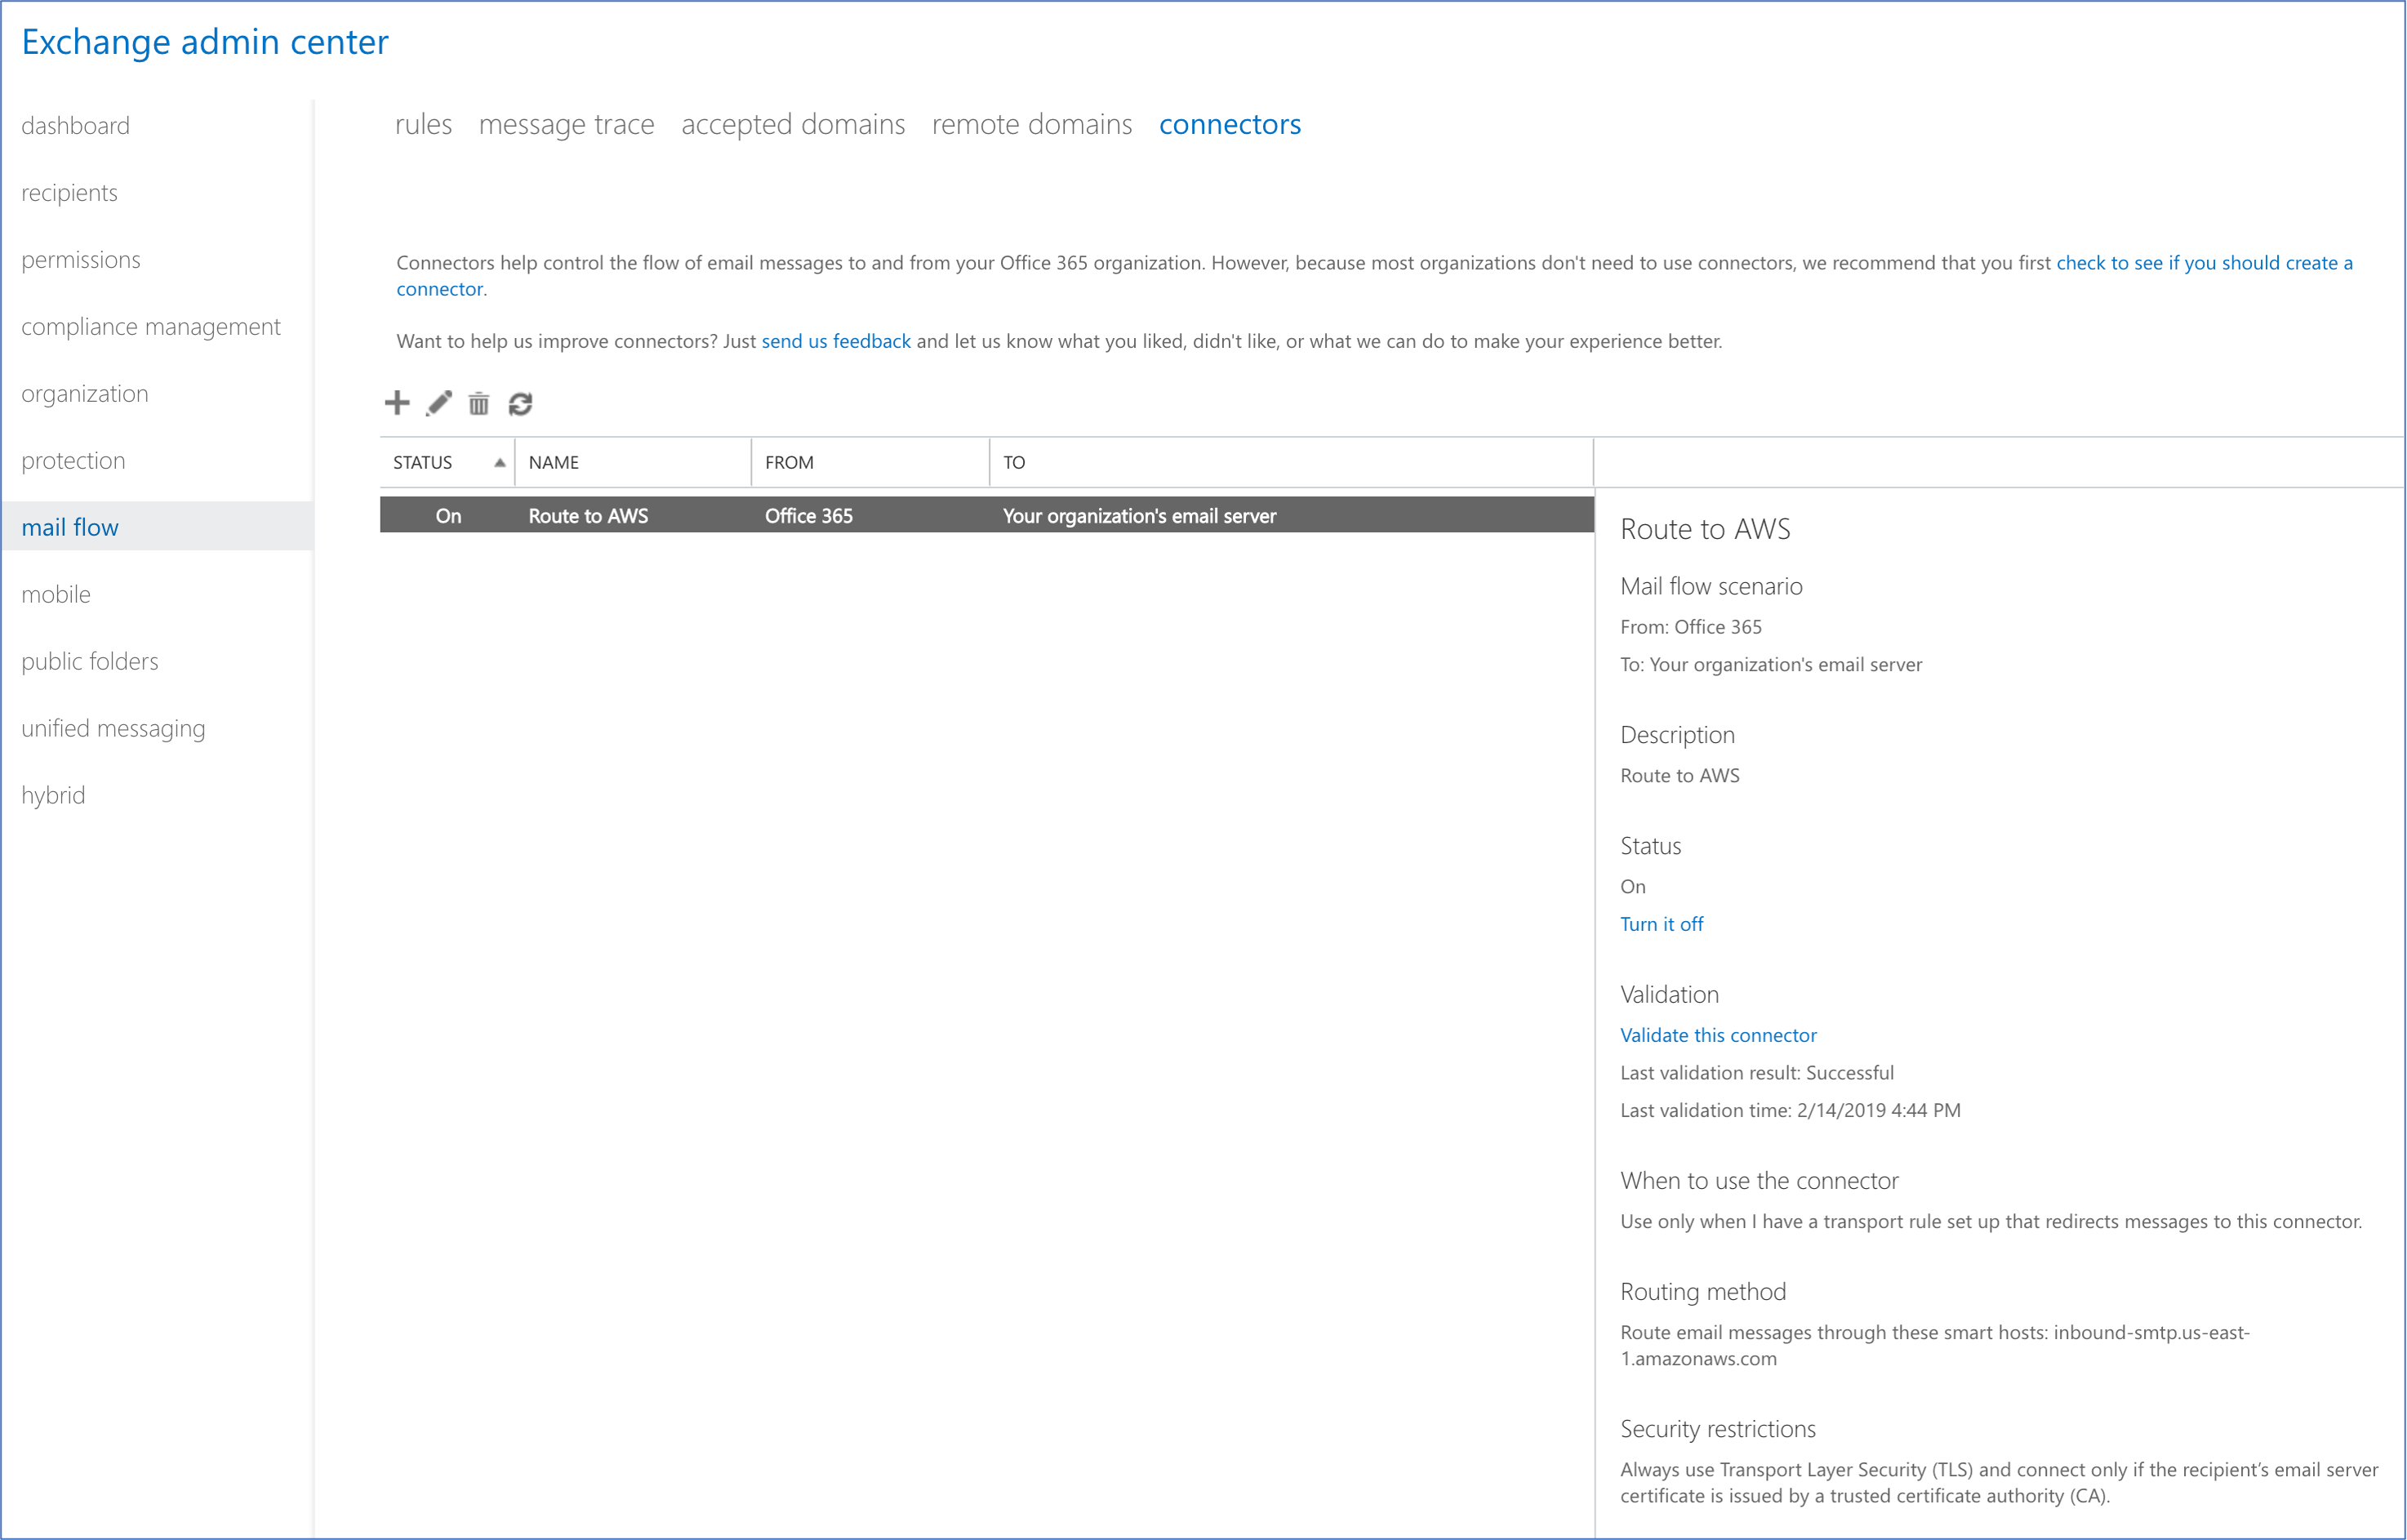Go to the remote domains tab
Screen dimensions: 2407x1540
click(x=1032, y=124)
